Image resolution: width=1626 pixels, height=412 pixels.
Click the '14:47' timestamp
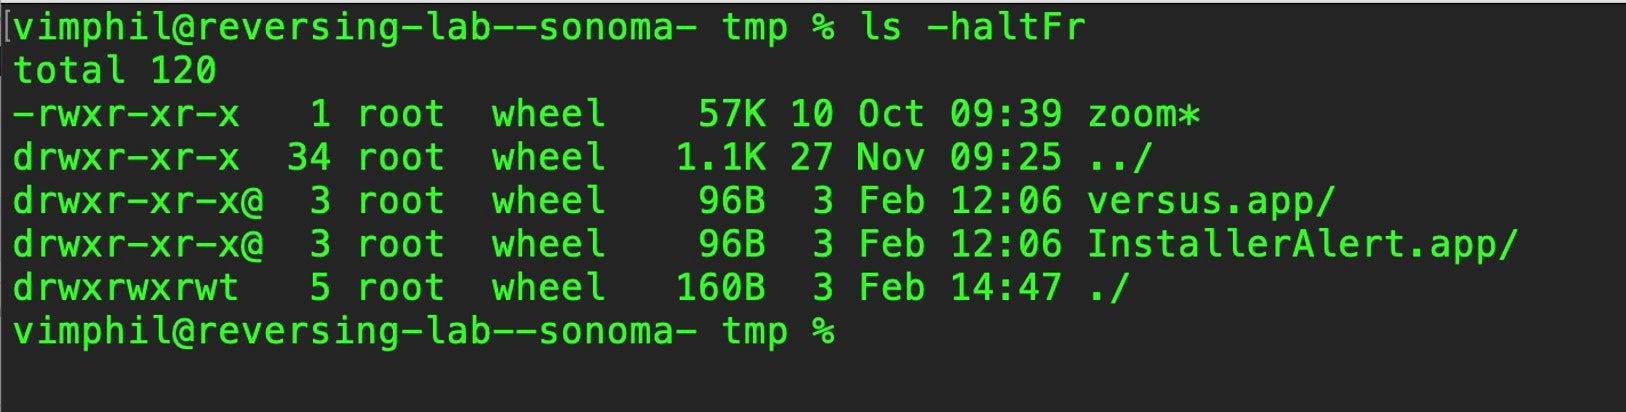click(x=1005, y=288)
